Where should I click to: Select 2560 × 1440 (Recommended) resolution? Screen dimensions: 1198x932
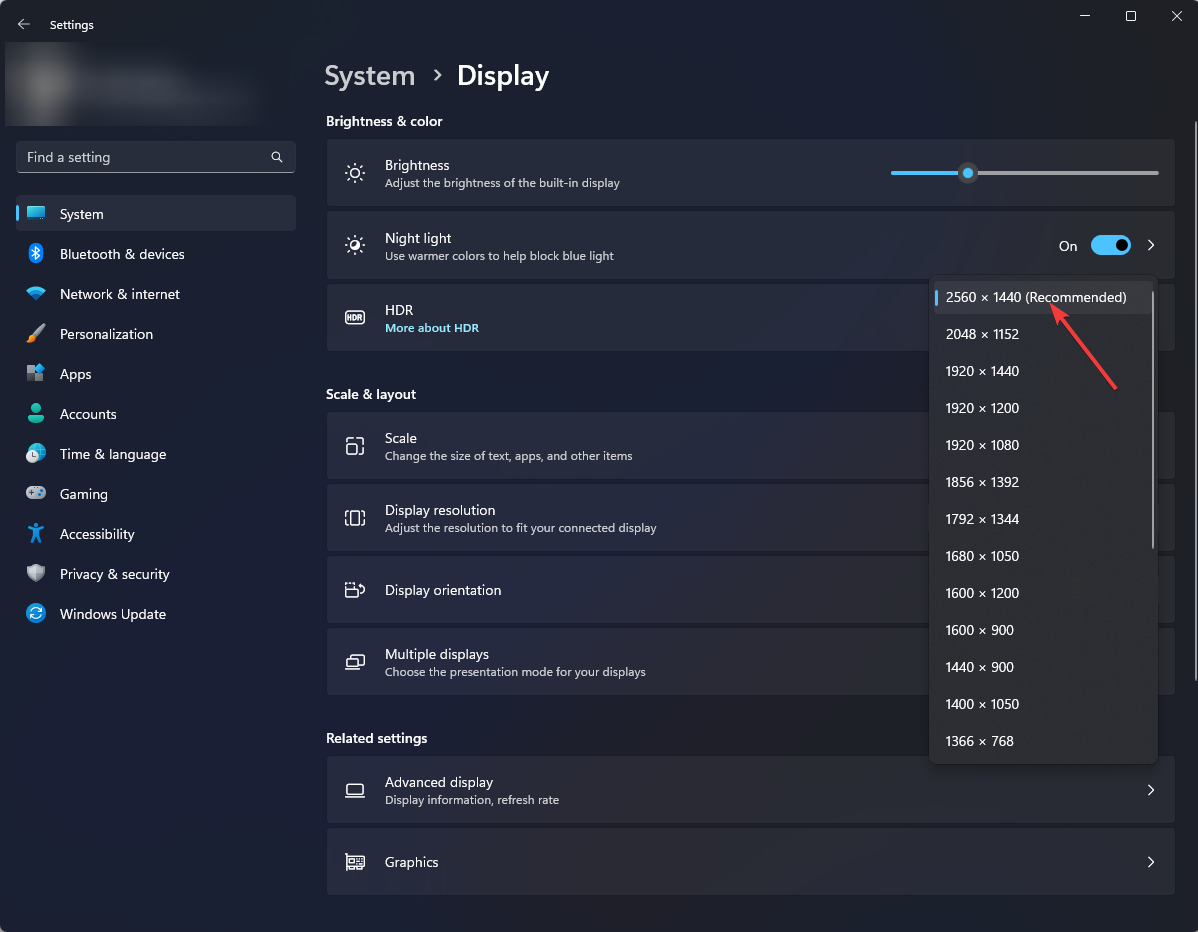tap(1042, 297)
